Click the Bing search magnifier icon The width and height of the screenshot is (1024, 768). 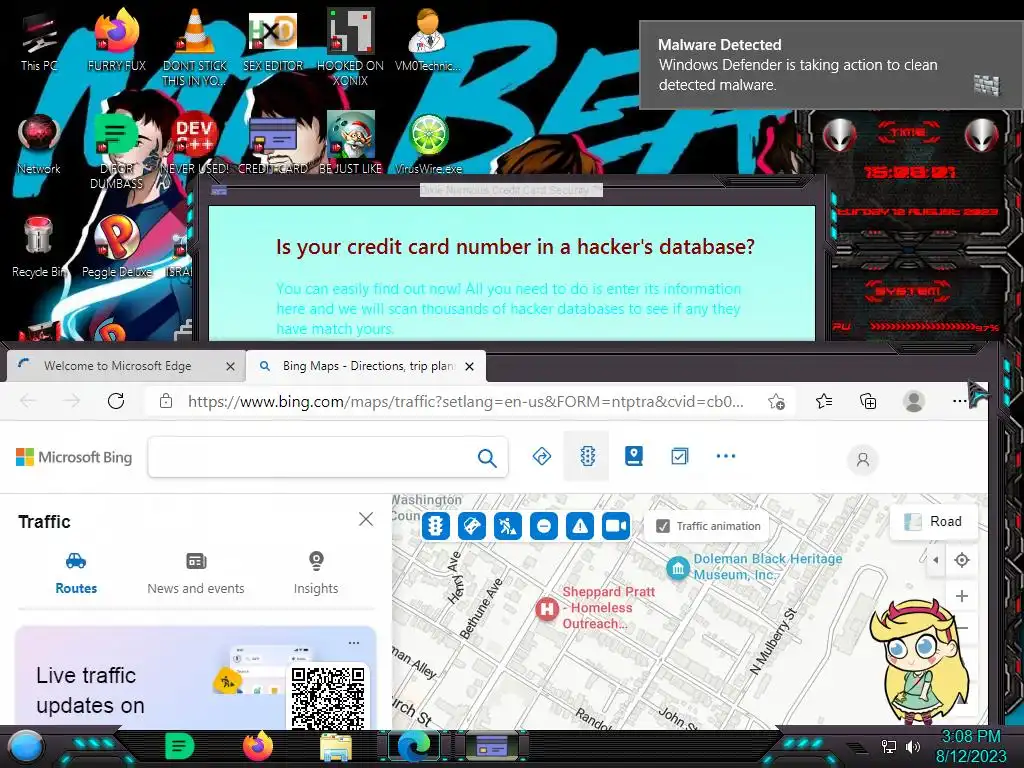tap(487, 458)
